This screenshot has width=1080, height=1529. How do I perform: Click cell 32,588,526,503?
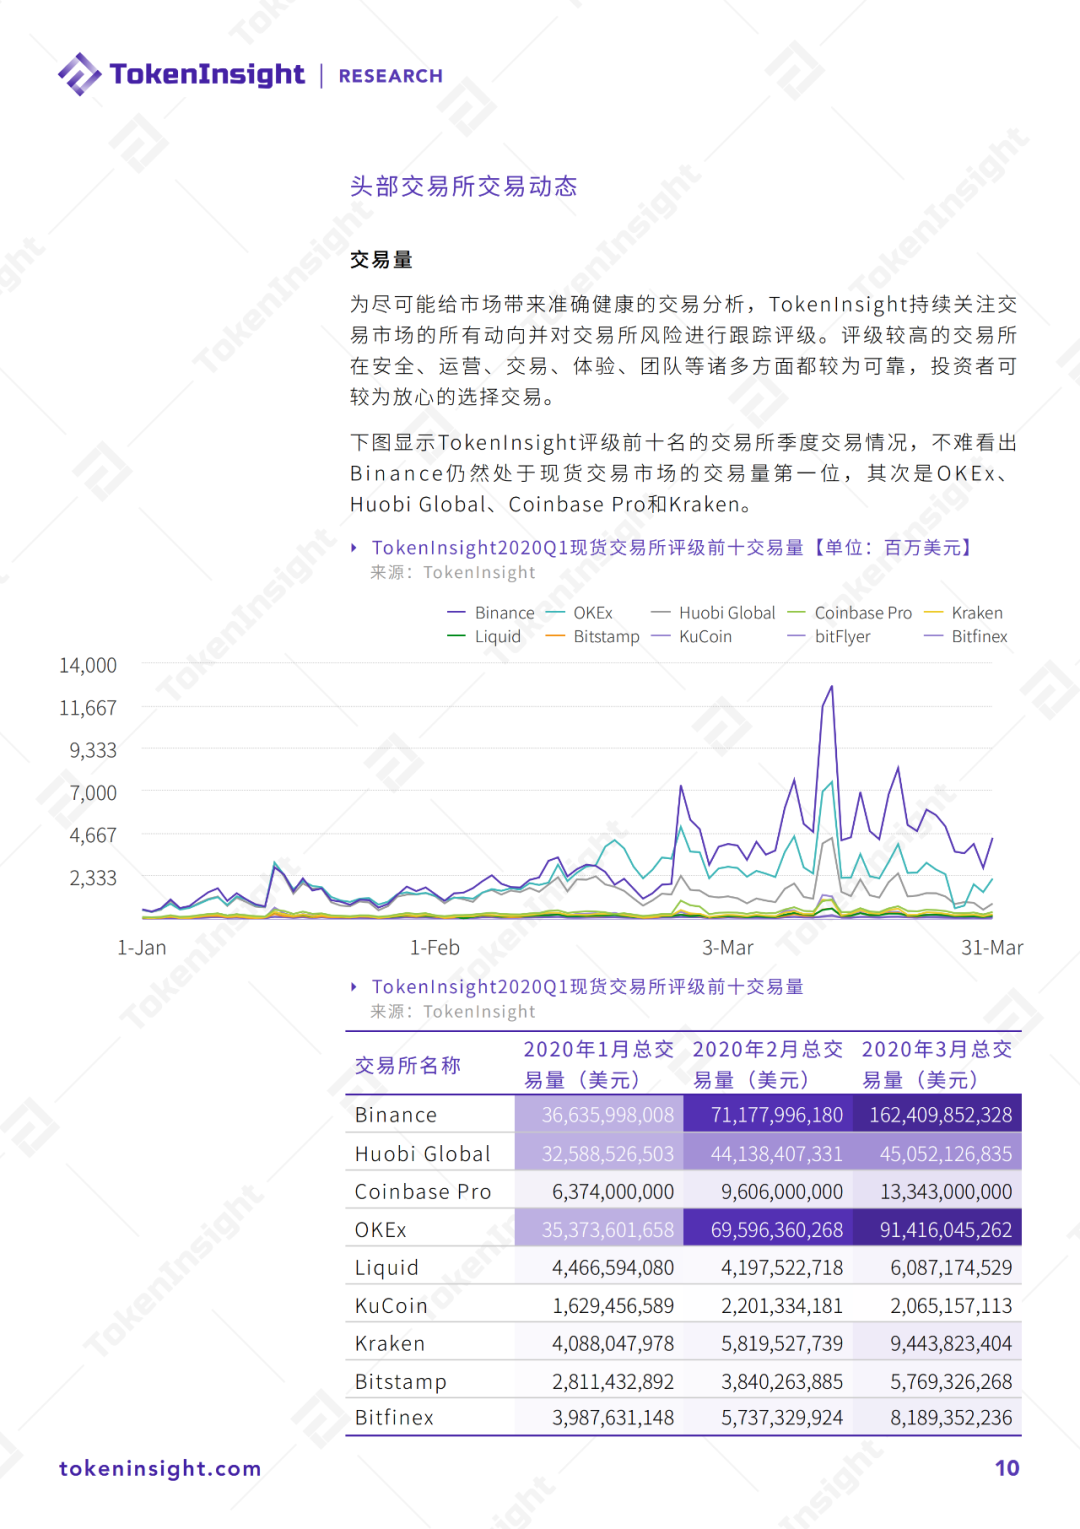599,1153
